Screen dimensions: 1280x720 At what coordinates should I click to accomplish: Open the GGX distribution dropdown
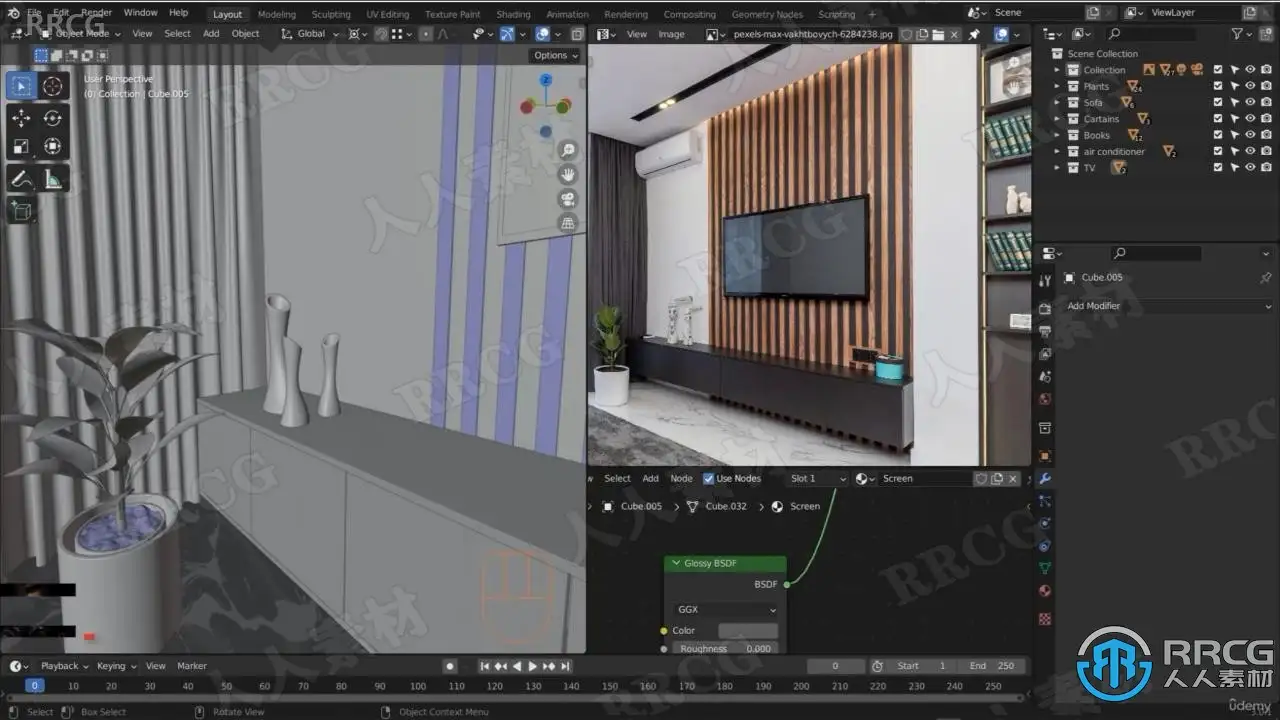727,609
